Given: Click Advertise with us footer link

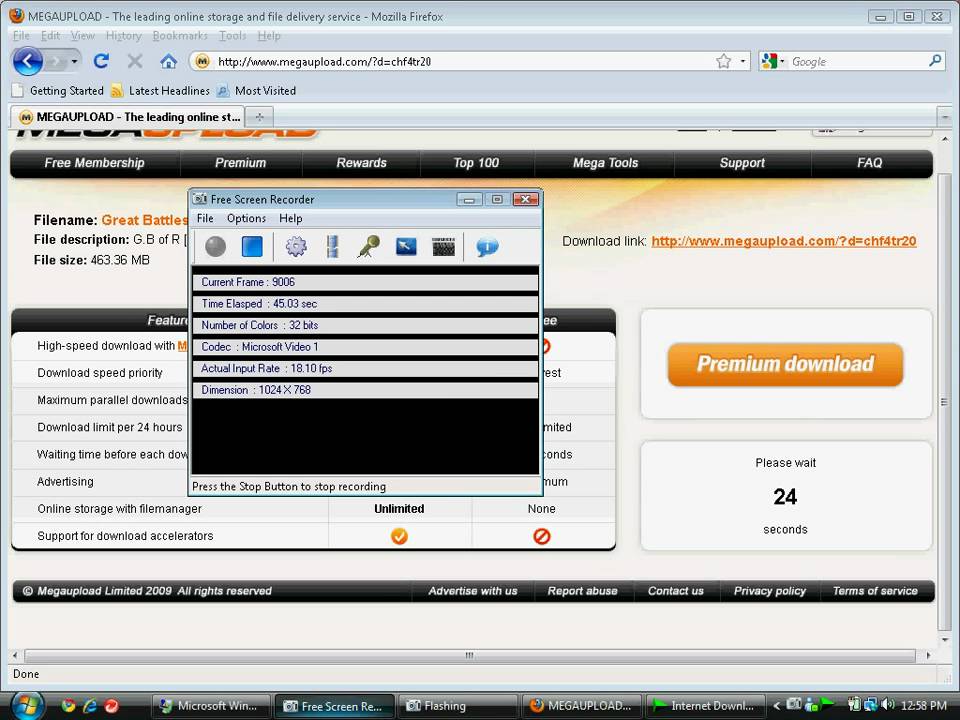Looking at the screenshot, I should click(x=473, y=591).
